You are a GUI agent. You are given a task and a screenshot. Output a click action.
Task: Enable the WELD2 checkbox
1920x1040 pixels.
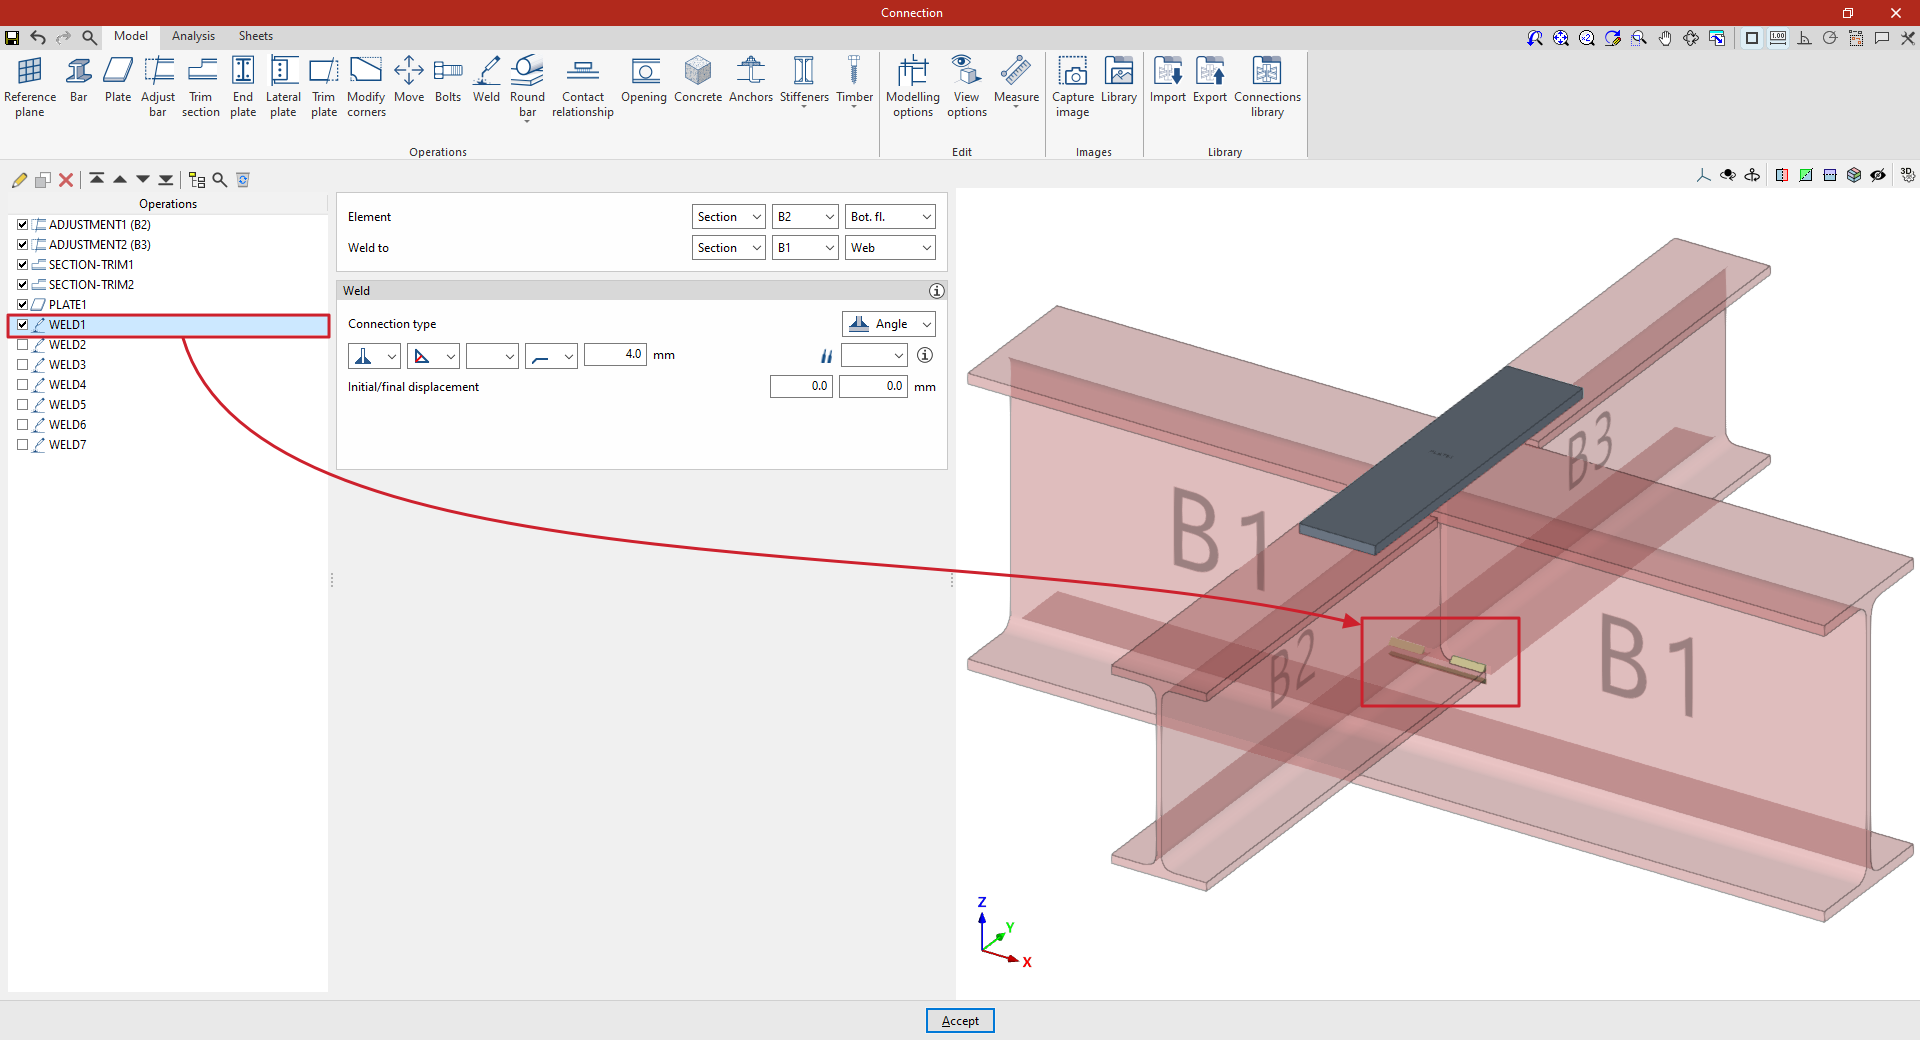tap(23, 345)
